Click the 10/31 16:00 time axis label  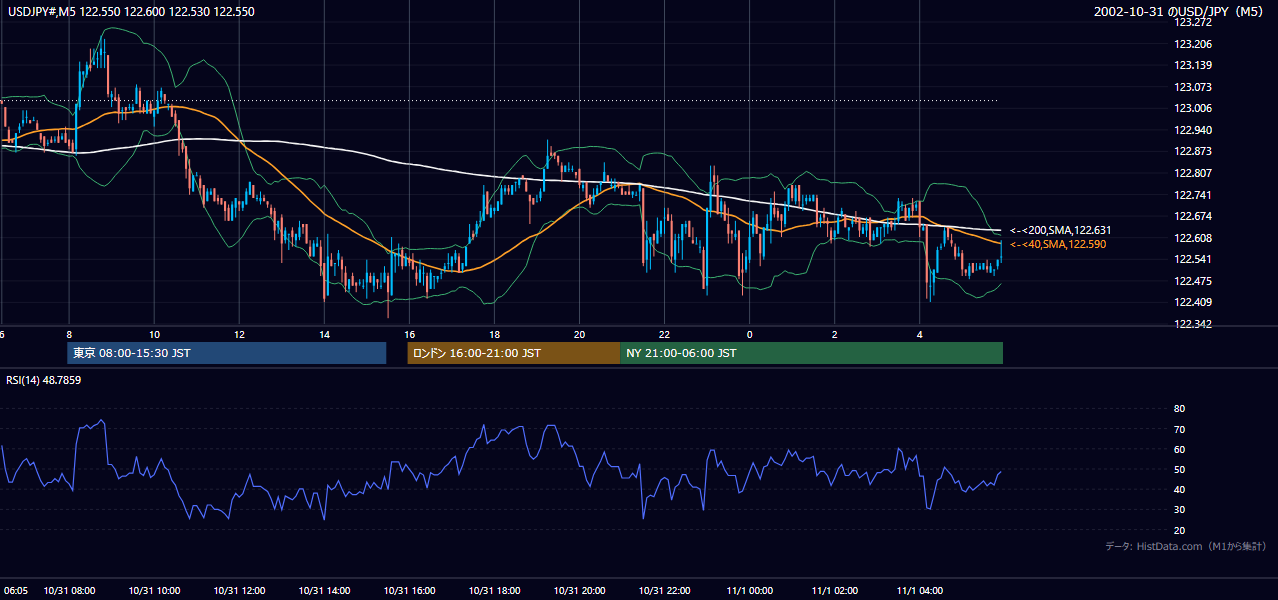click(409, 591)
